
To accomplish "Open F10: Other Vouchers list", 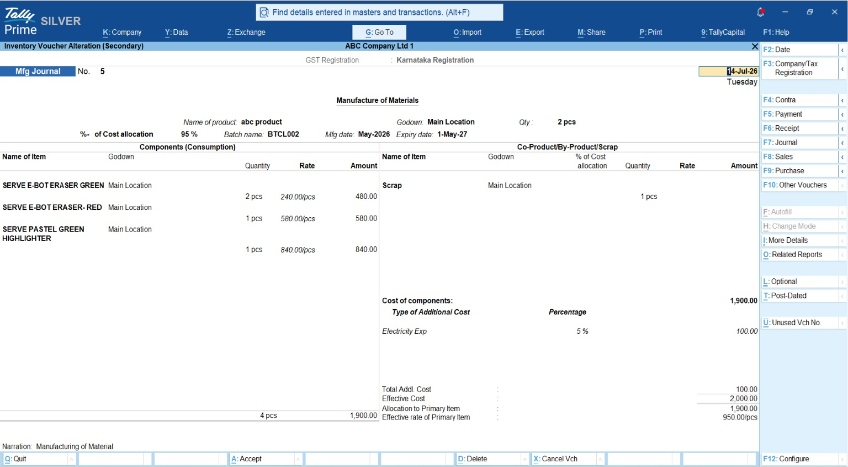I will [800, 185].
